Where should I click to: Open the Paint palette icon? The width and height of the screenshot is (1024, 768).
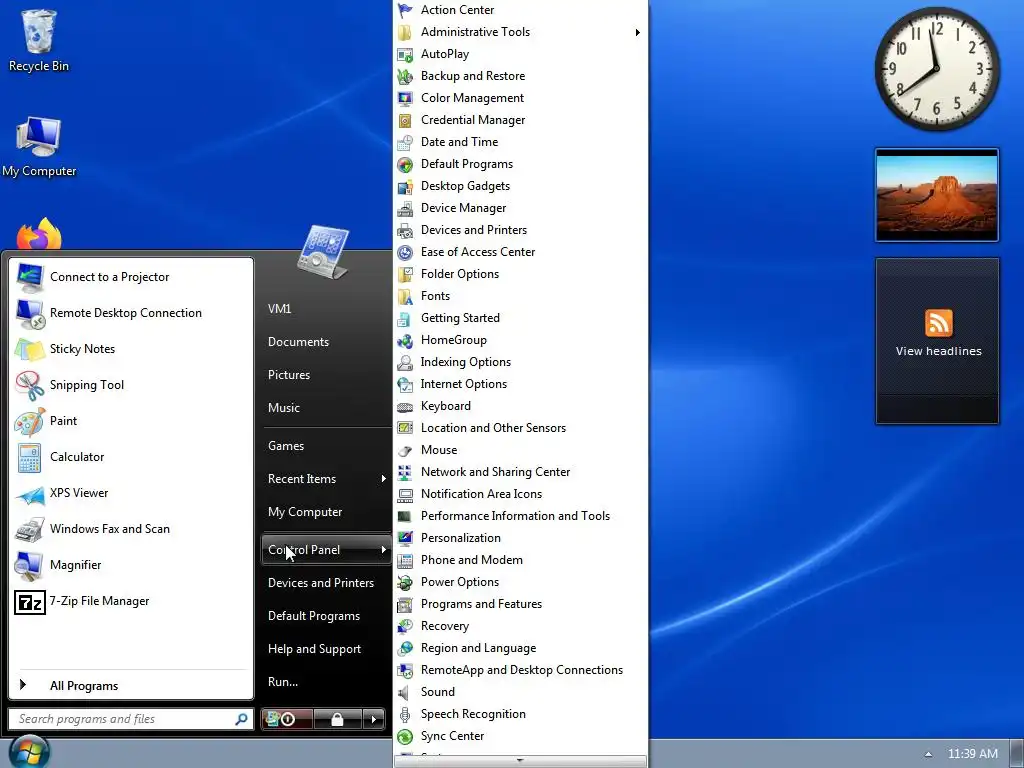(x=29, y=421)
